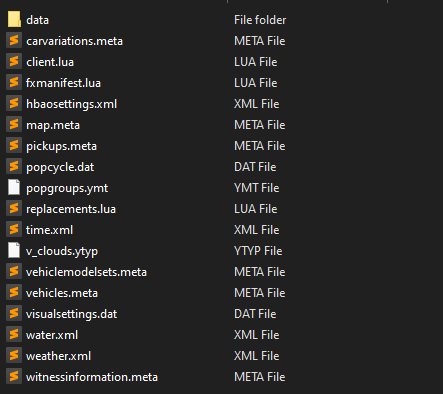Click the File folder type label
This screenshot has height=394, width=443.
coord(260,20)
